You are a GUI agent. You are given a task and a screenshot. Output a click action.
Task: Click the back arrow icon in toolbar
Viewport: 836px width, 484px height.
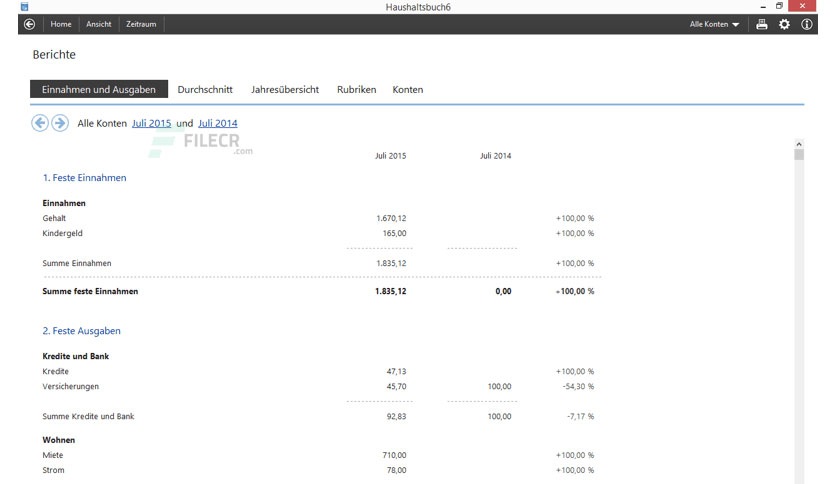point(29,24)
